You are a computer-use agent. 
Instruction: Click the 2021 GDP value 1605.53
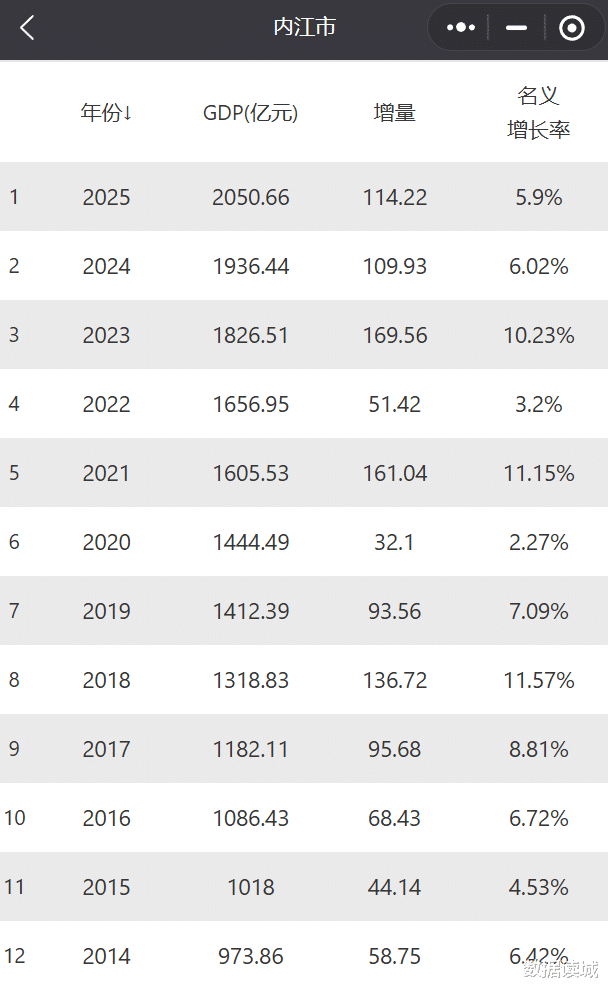(x=250, y=474)
